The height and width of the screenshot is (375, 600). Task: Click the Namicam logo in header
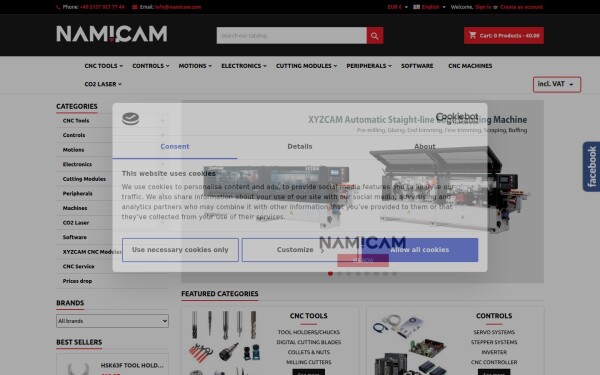[111, 34]
